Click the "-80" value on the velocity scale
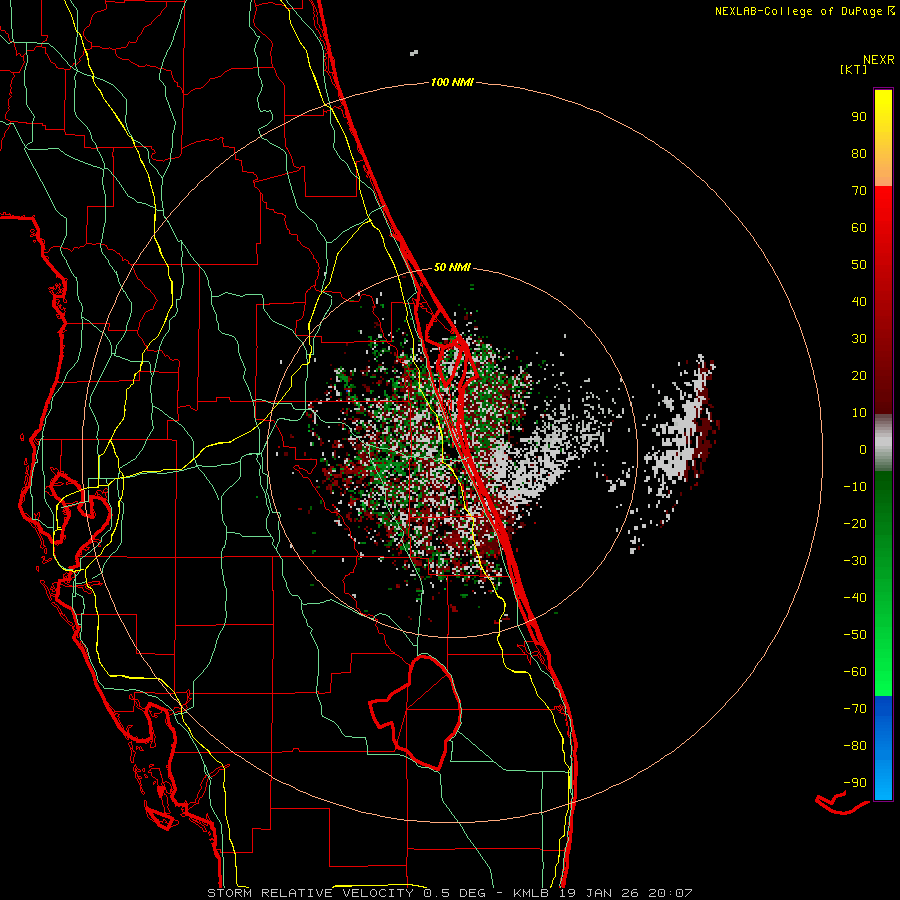The image size is (900, 900). click(x=855, y=746)
